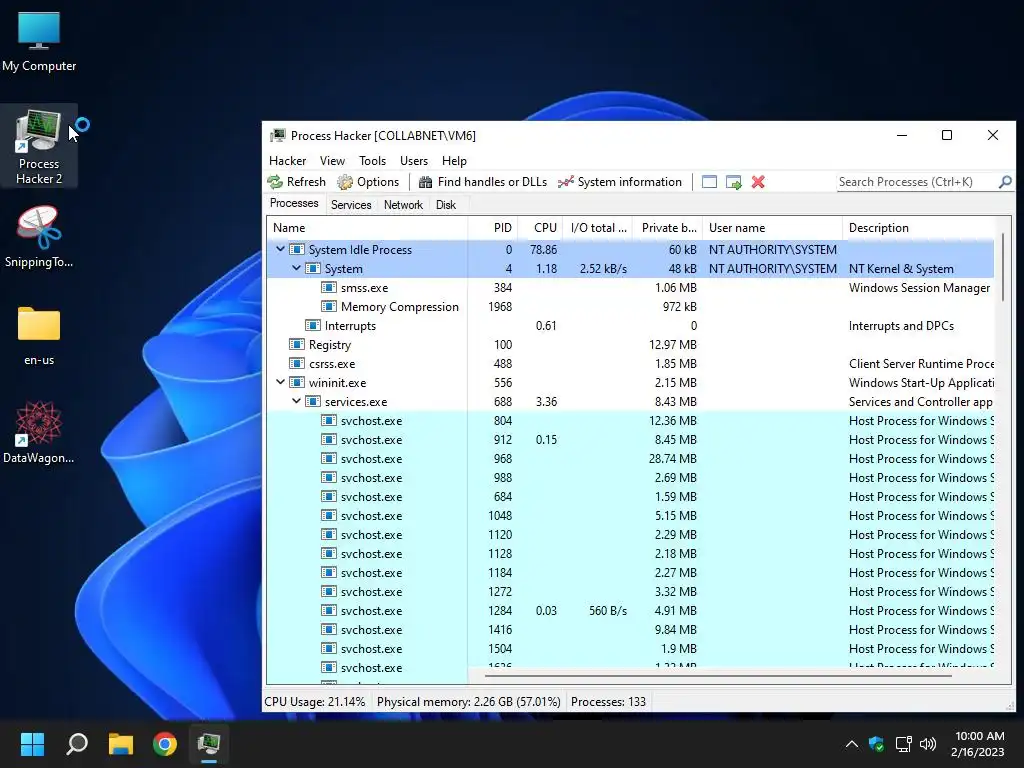This screenshot has height=768, width=1024.
Task: Open System information graph icon
Action: [566, 182]
